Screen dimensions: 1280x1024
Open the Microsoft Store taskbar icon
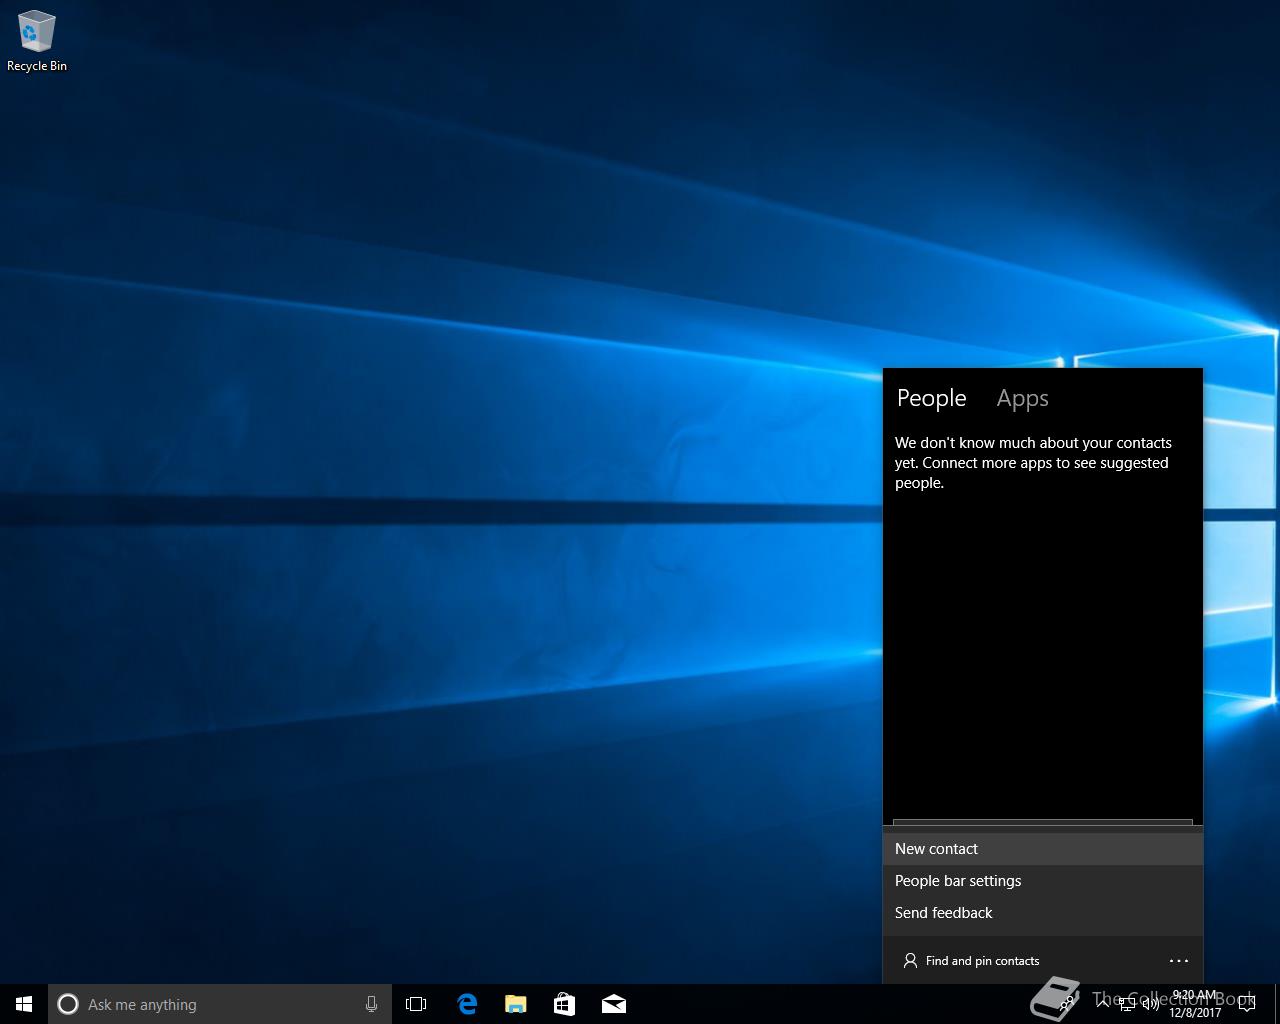coord(564,1004)
